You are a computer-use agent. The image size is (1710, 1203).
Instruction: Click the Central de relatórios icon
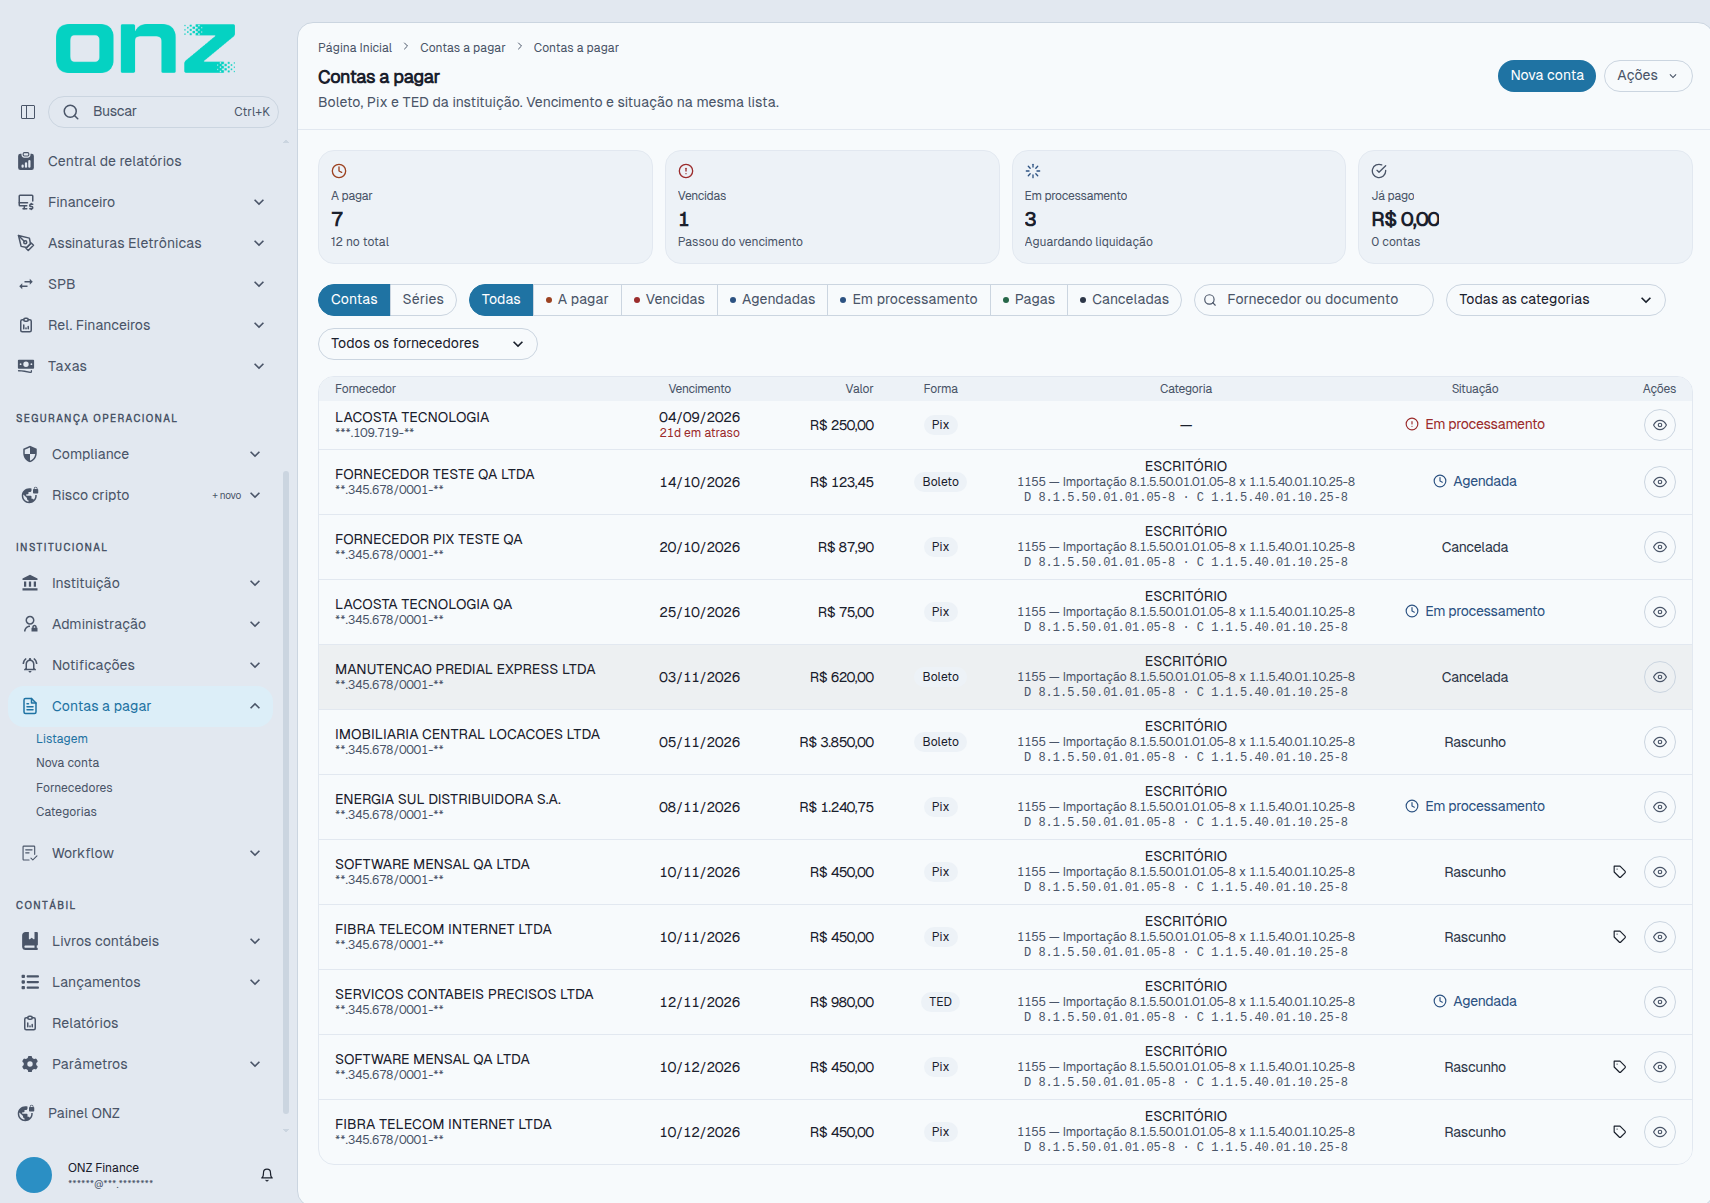pos(26,161)
